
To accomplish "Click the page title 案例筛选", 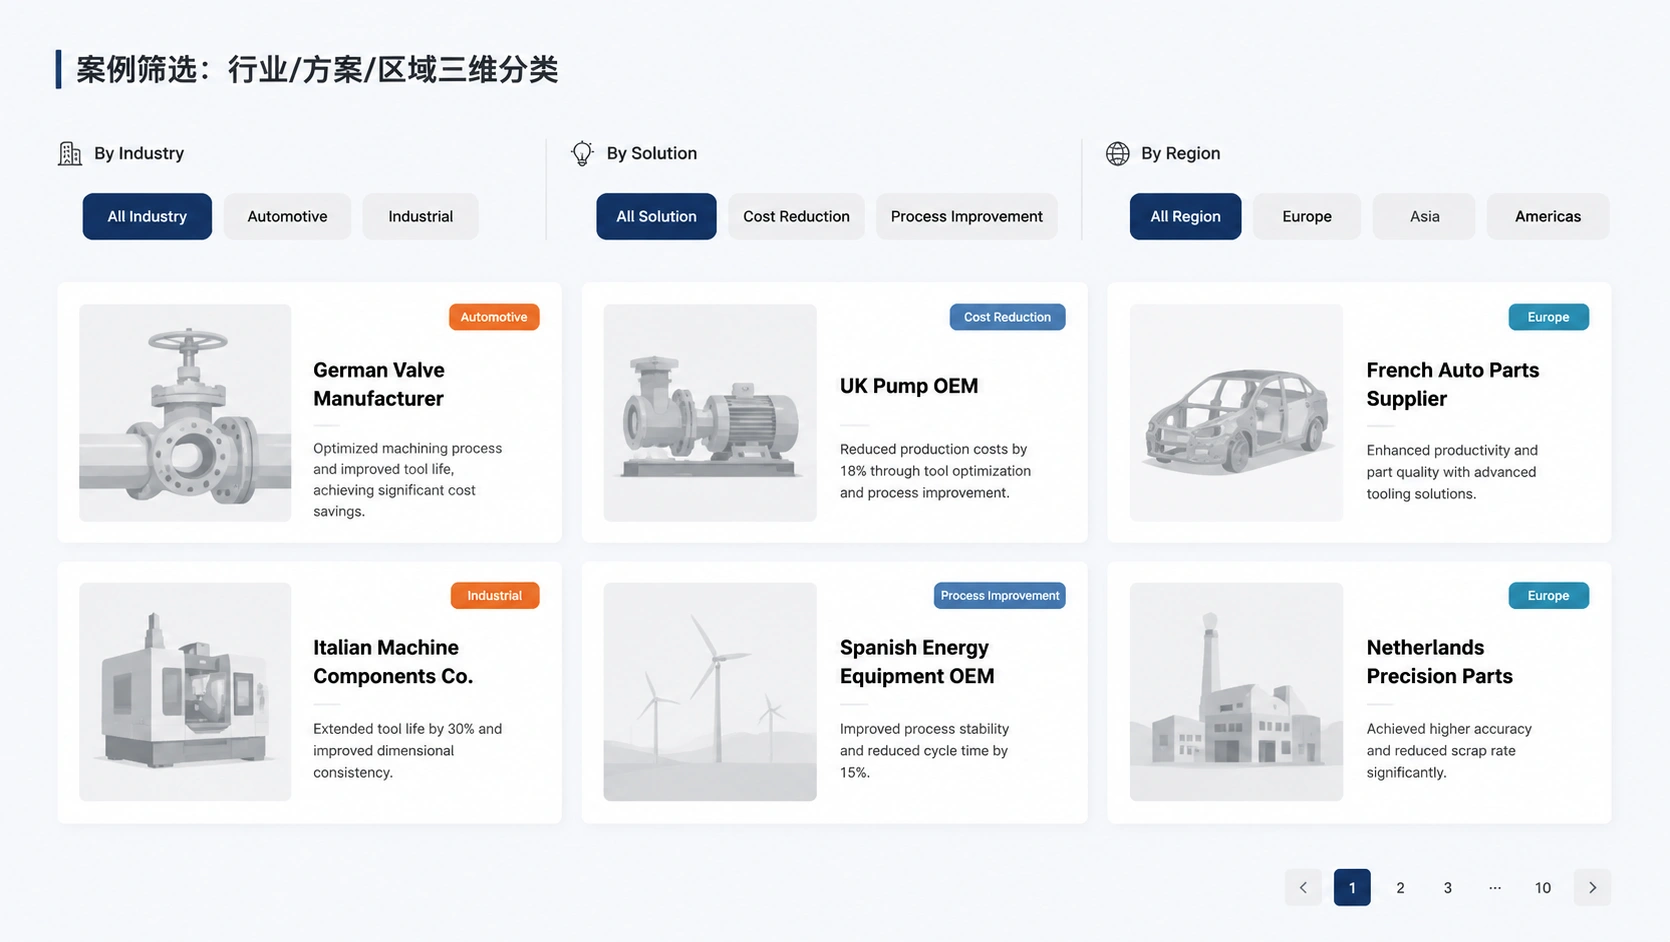I will click(135, 69).
